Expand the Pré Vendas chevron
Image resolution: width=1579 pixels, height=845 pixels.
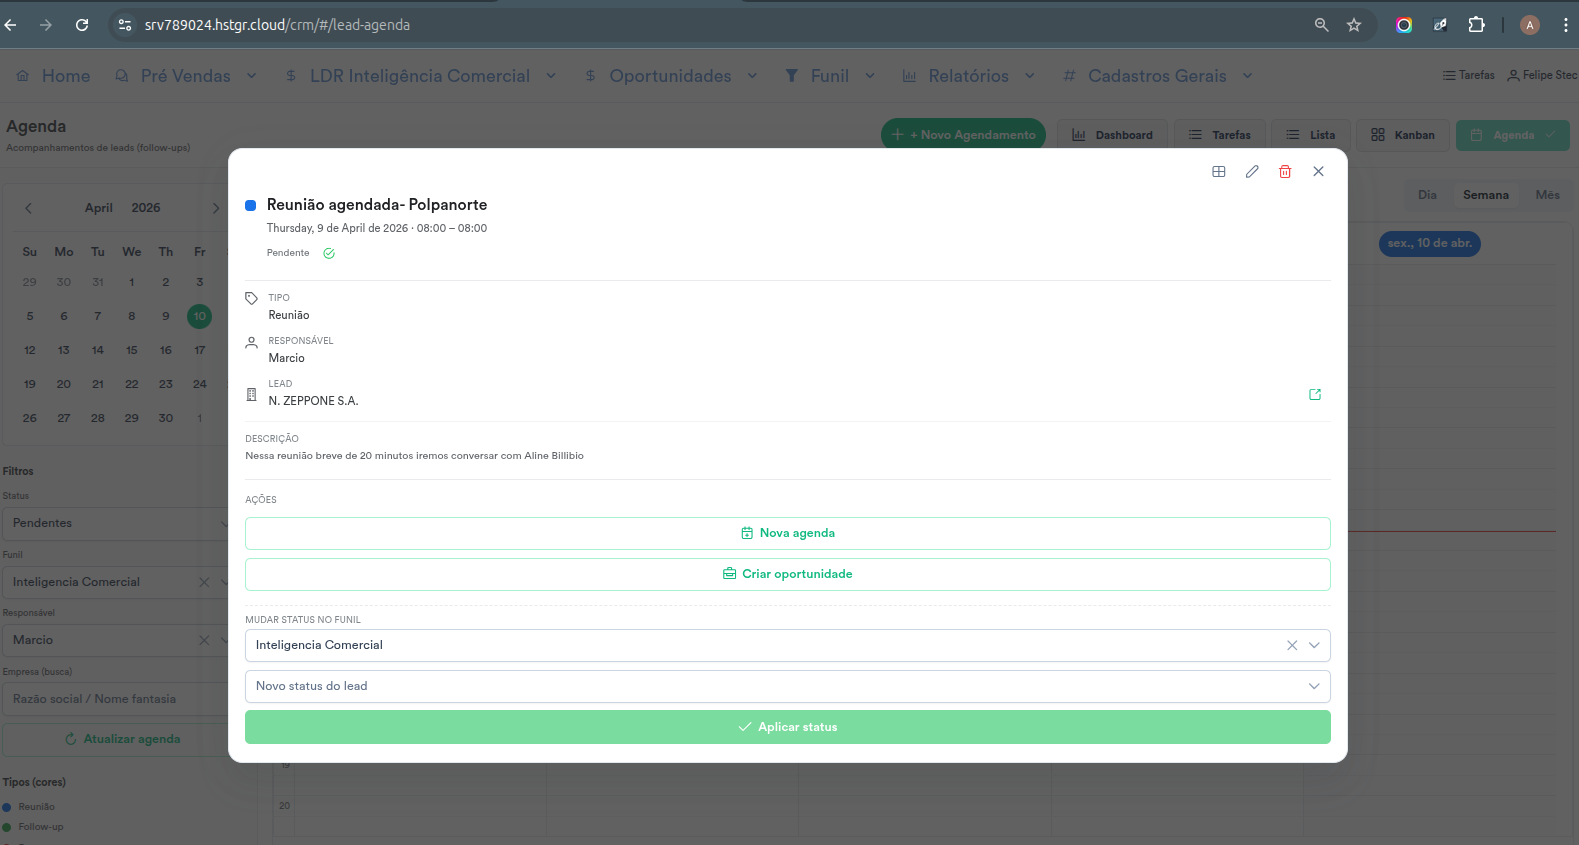[252, 76]
